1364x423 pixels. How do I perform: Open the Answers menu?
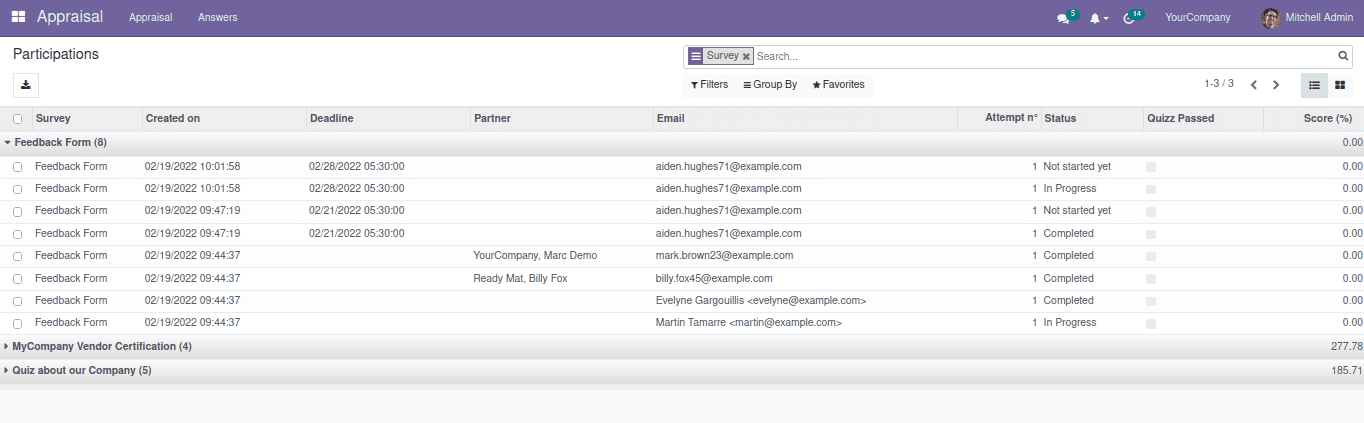click(x=217, y=18)
